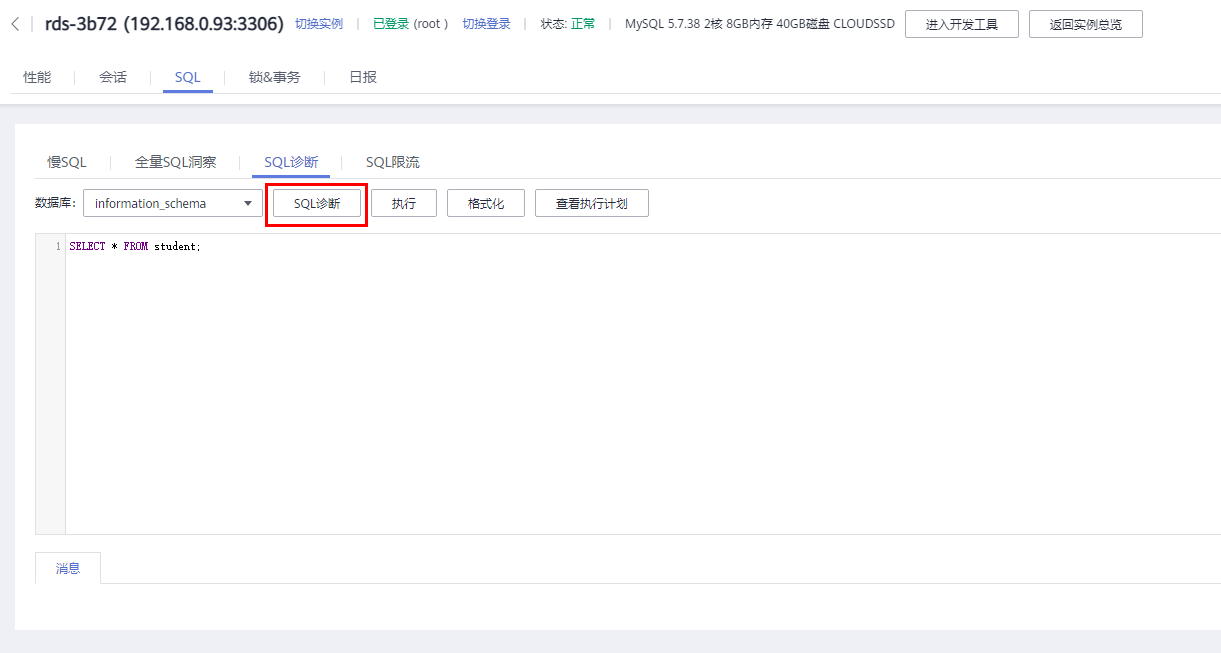The height and width of the screenshot is (653, 1221).
Task: Switch to the 性能 tab
Action: [x=37, y=77]
